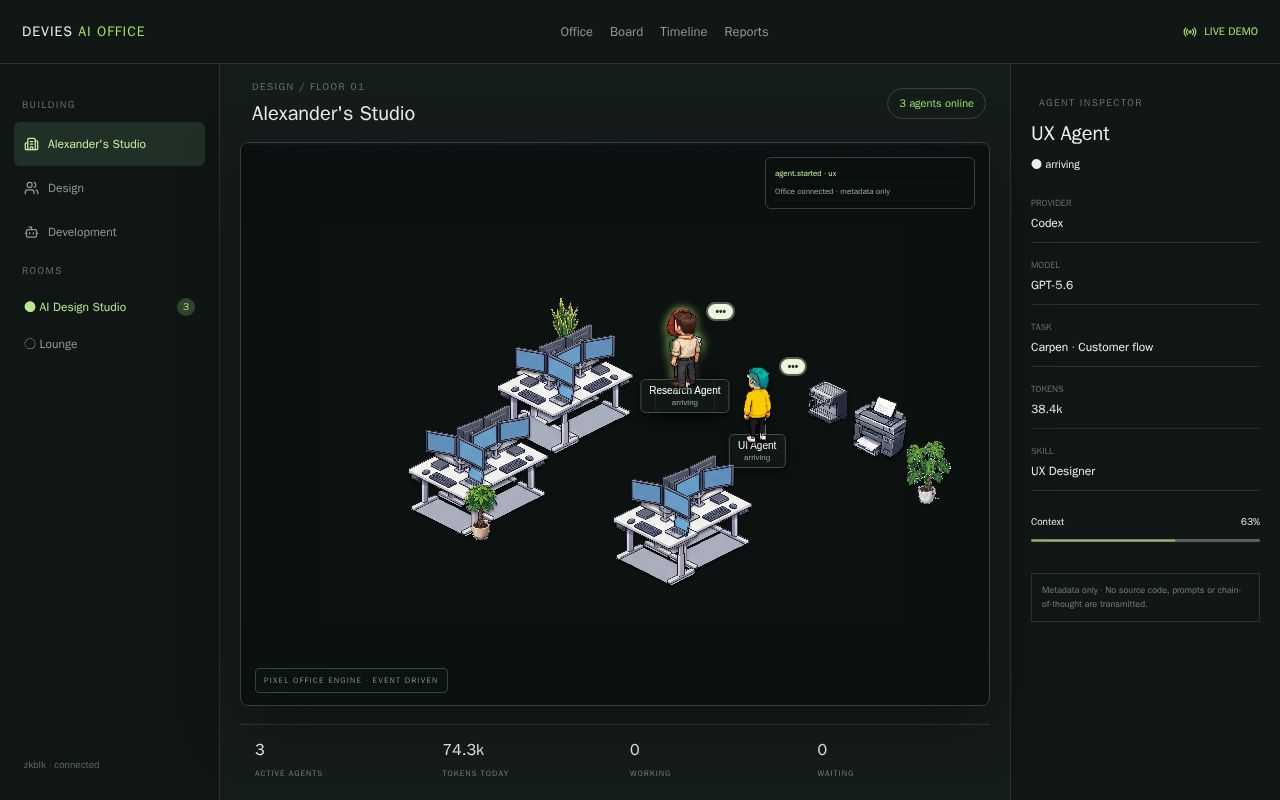
Task: Click the people icon beside Design
Action: tap(31, 188)
